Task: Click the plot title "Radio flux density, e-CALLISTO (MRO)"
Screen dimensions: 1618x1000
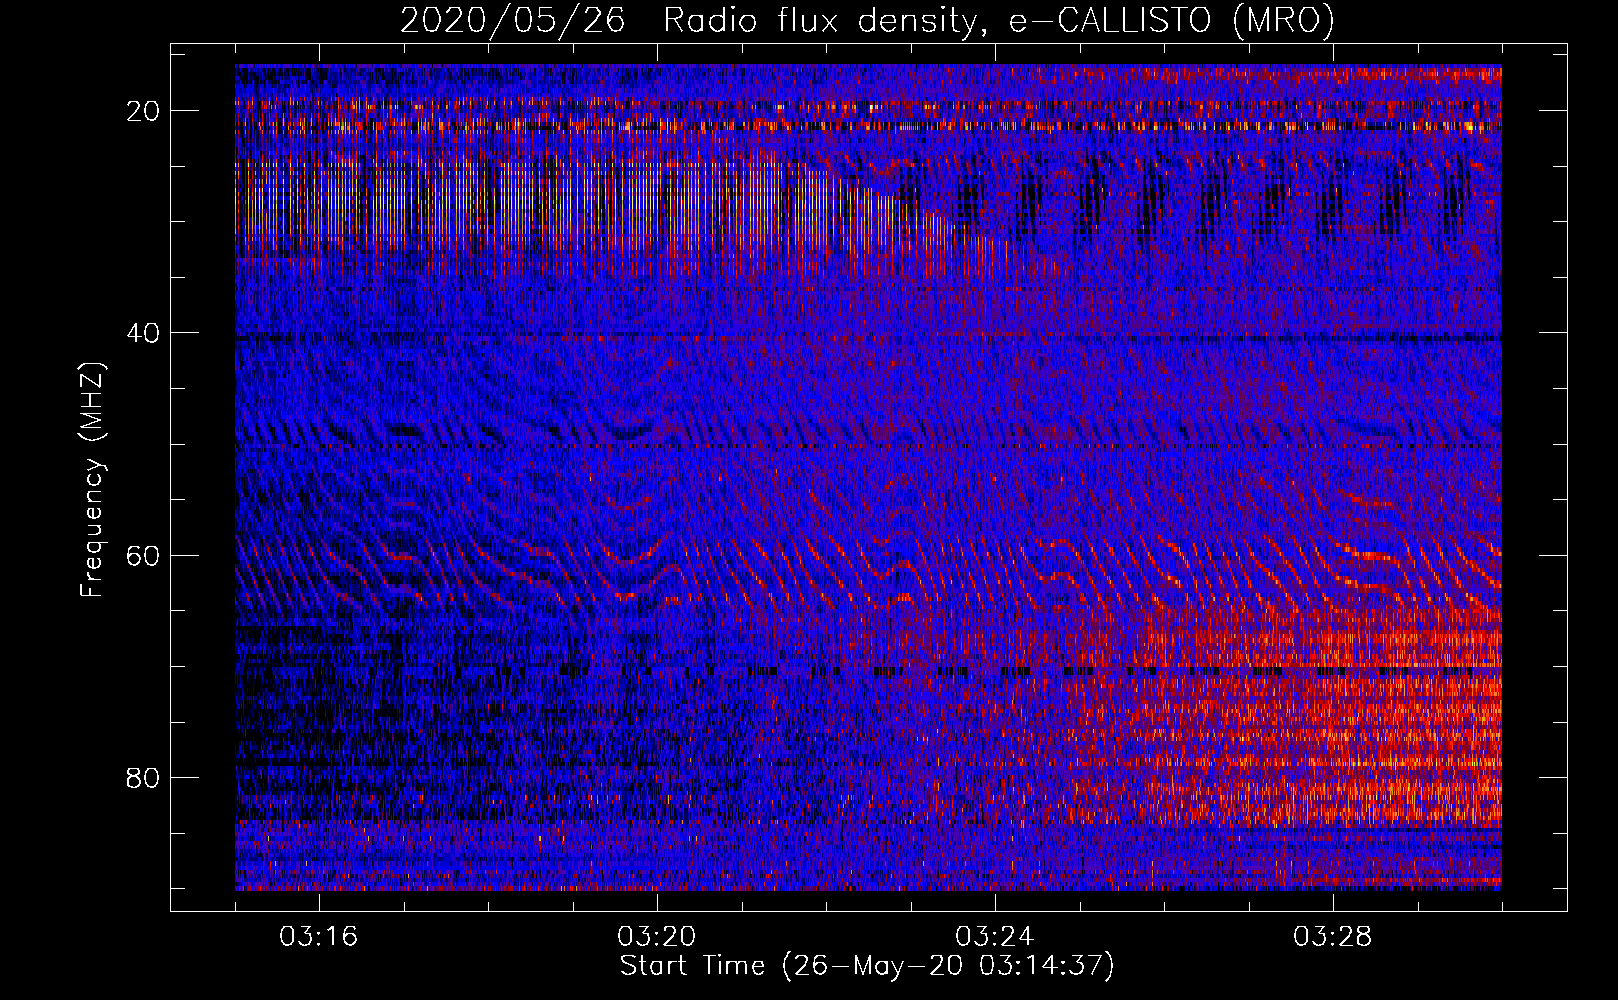Action: coord(998,20)
